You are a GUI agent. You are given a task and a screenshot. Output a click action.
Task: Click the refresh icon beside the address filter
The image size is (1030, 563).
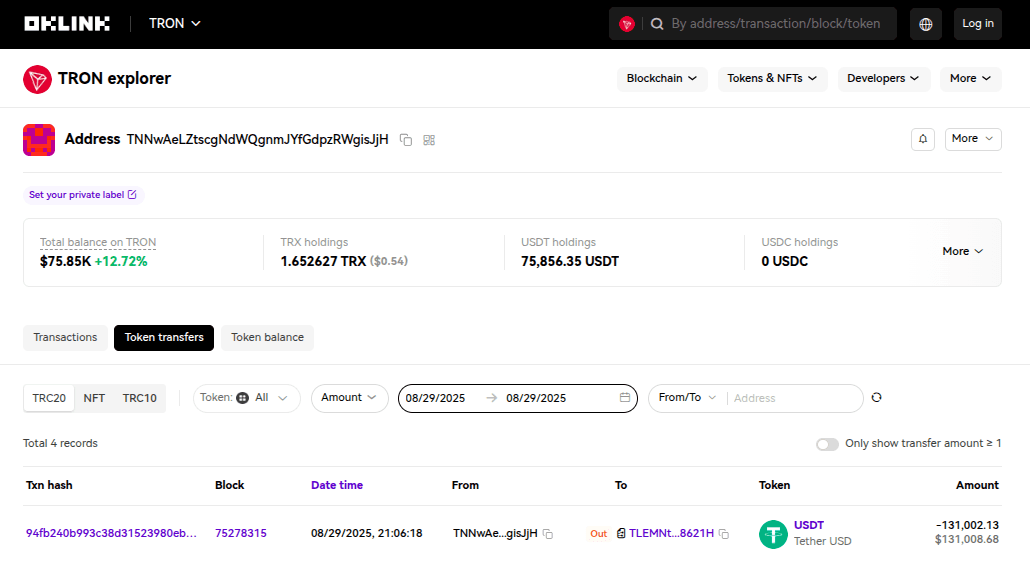876,398
